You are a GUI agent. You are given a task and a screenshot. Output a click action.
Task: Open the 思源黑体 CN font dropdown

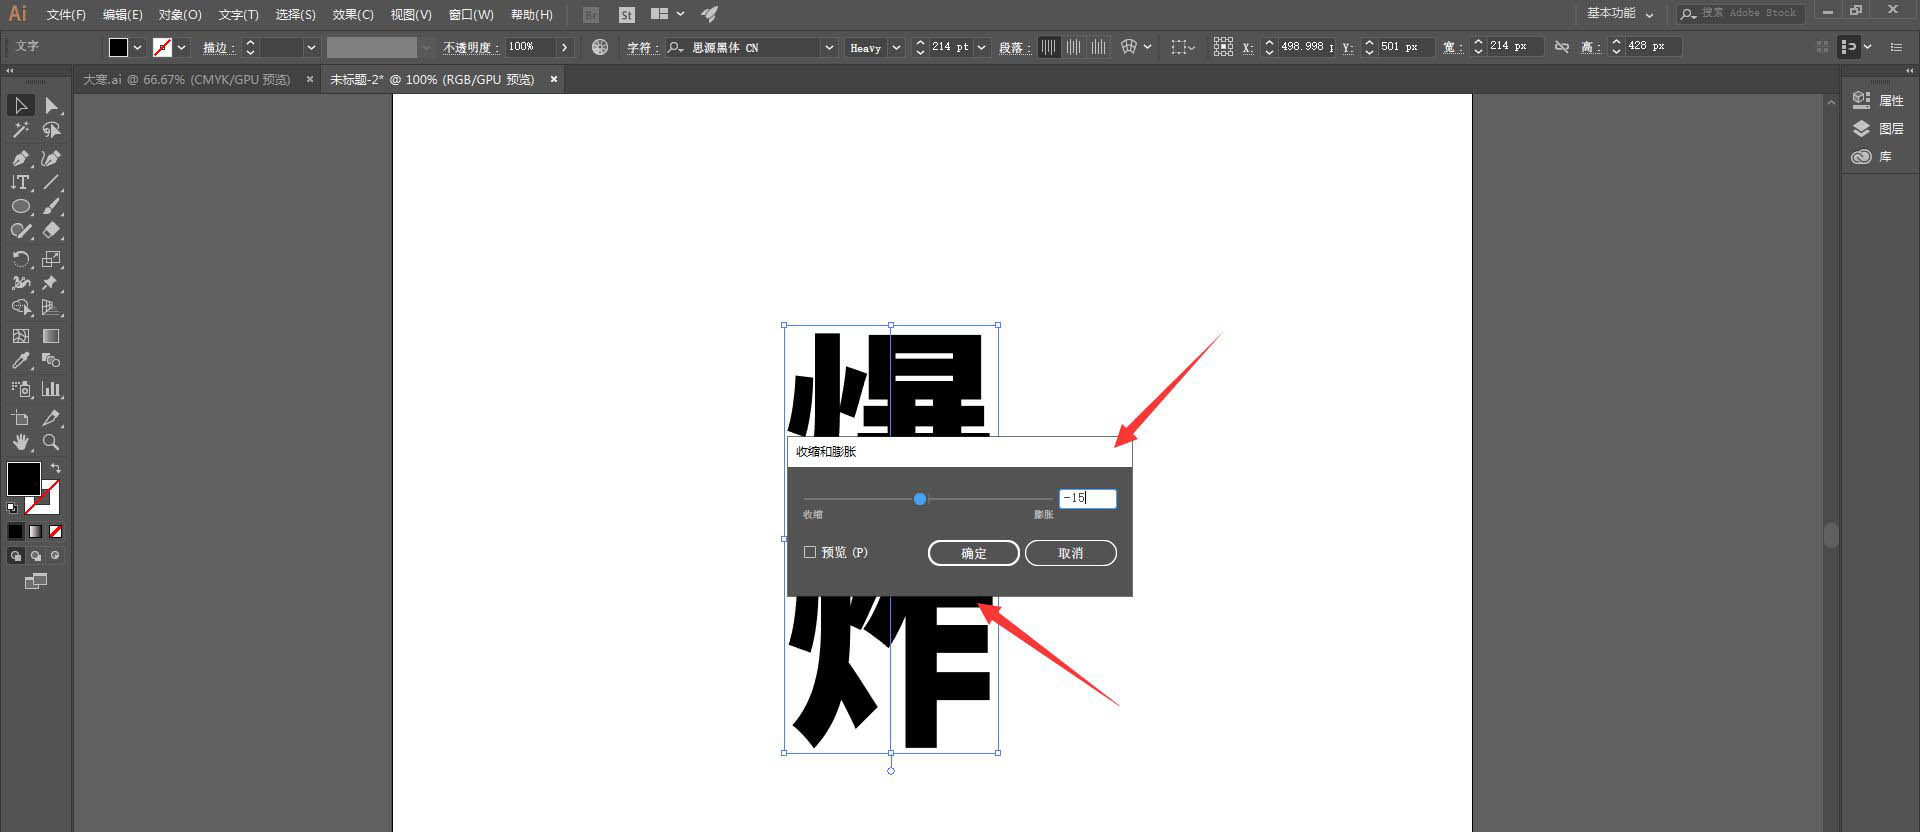tap(829, 47)
